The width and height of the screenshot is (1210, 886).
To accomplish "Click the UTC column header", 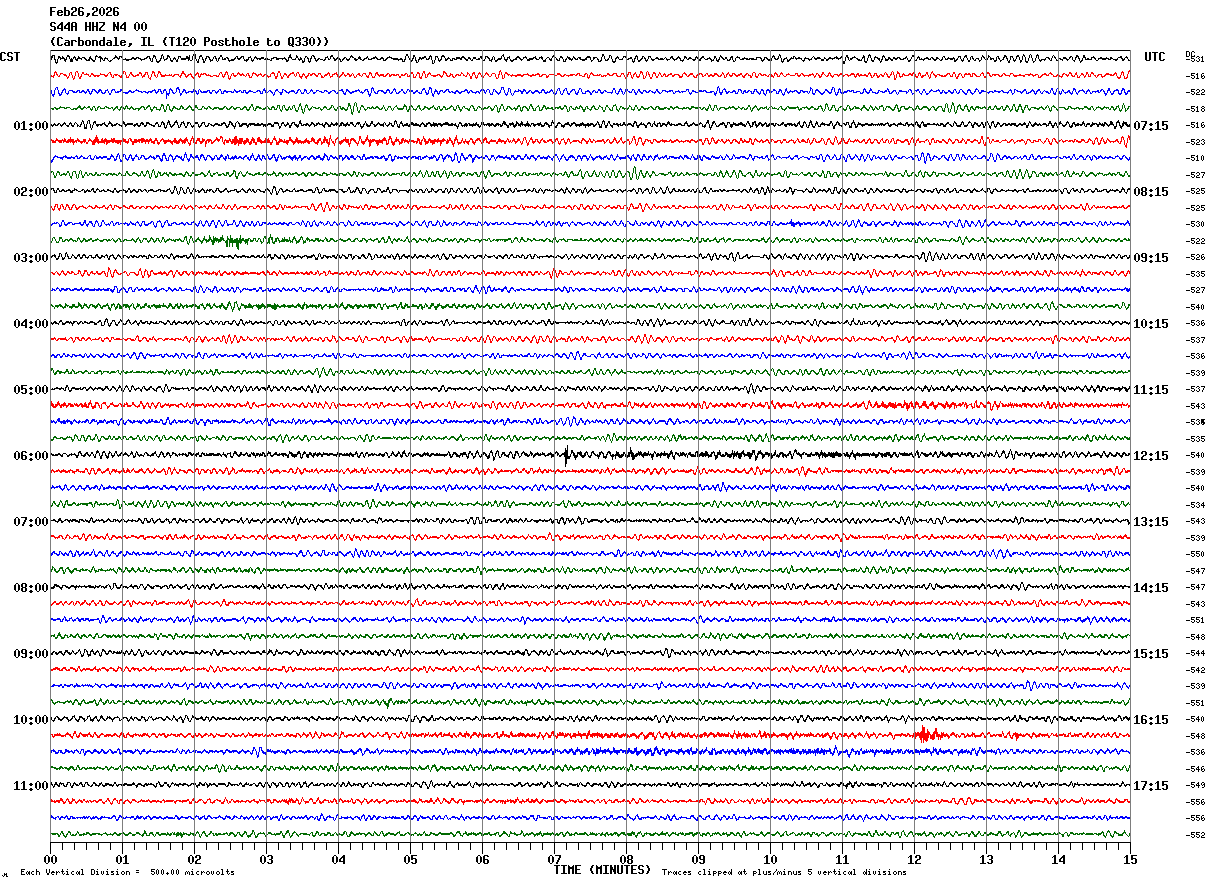I will (1155, 57).
